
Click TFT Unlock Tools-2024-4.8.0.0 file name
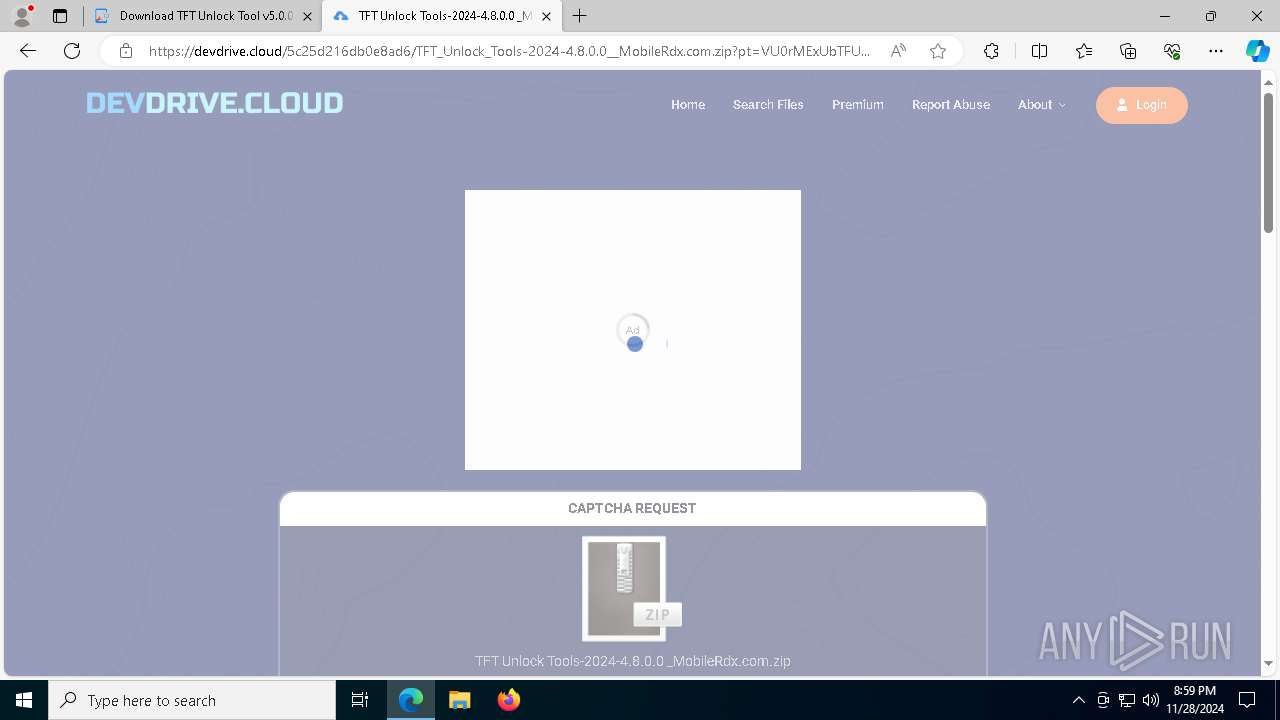(x=633, y=661)
